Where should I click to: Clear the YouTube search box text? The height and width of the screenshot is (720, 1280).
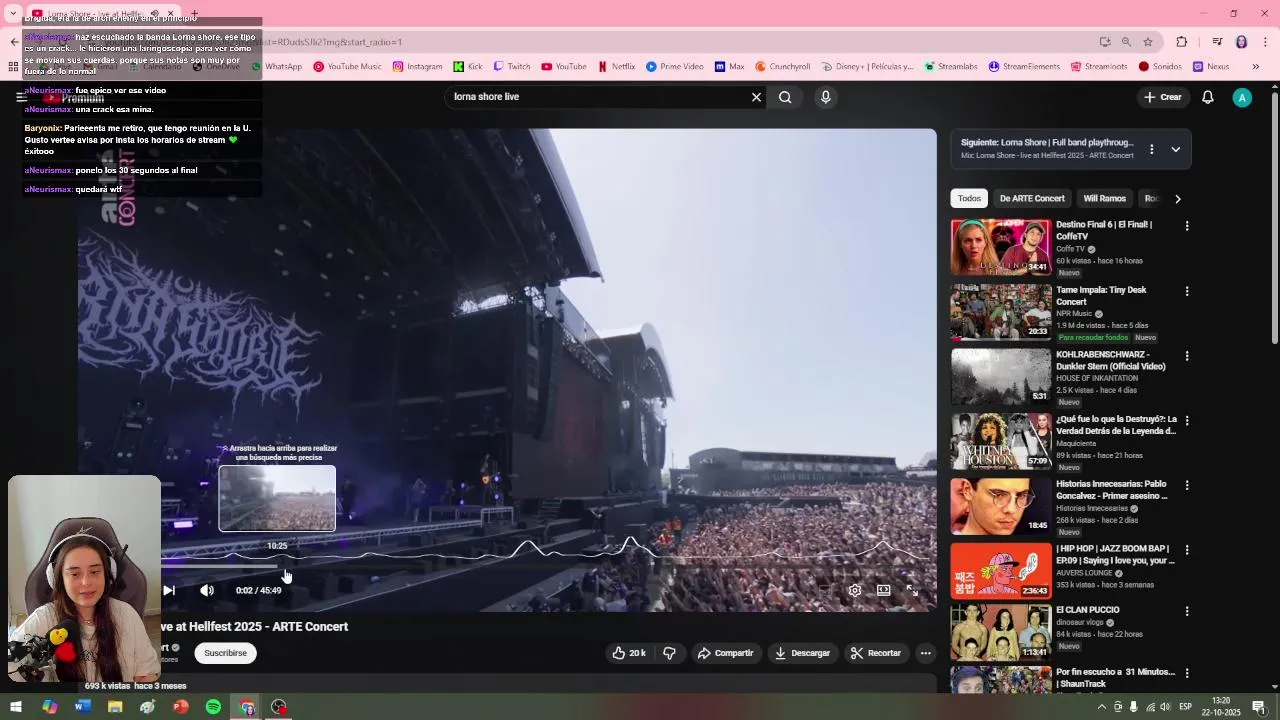(x=756, y=97)
